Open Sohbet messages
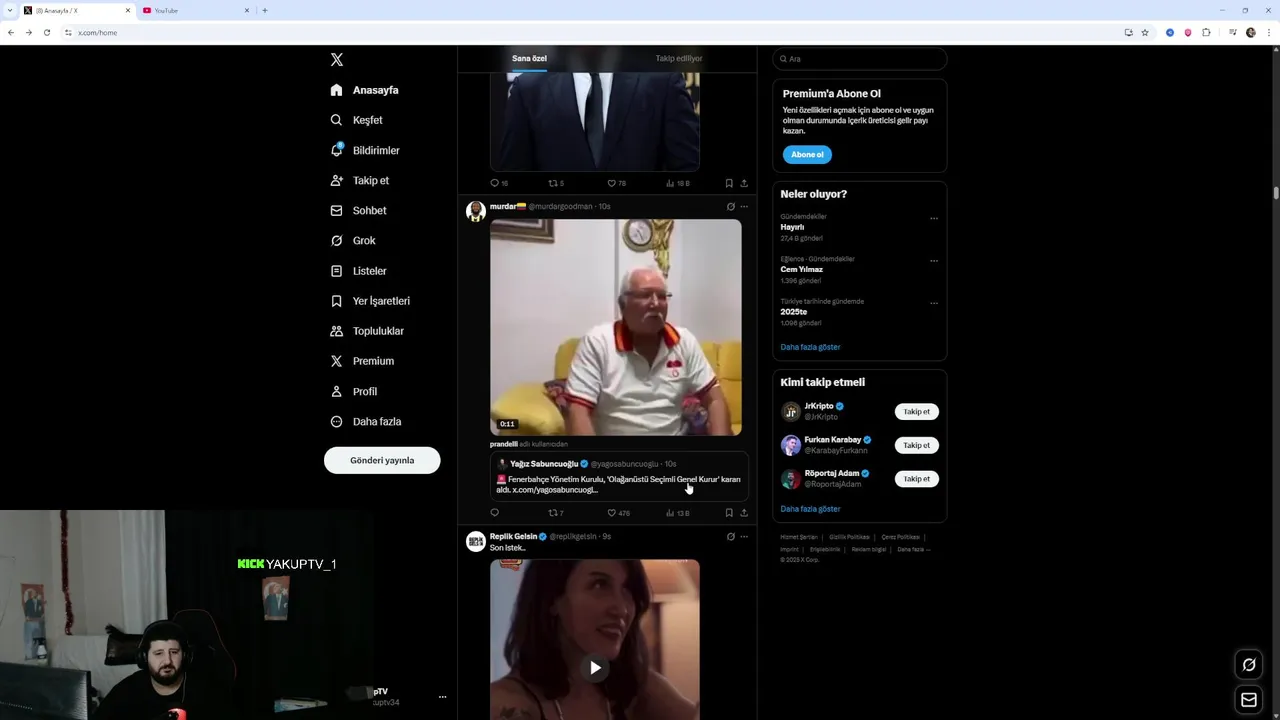1280x720 pixels. click(358, 211)
